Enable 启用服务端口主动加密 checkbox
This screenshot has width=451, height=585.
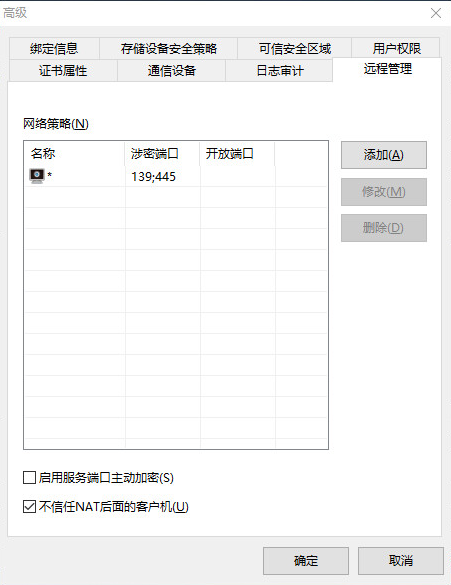coord(29,478)
